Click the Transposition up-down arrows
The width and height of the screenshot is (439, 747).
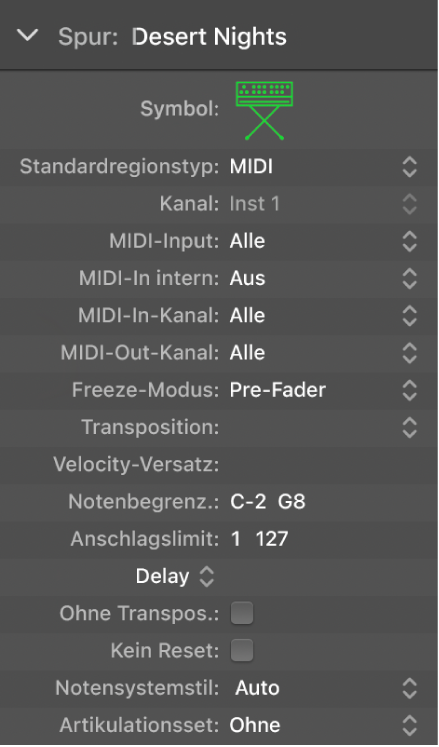tap(409, 427)
